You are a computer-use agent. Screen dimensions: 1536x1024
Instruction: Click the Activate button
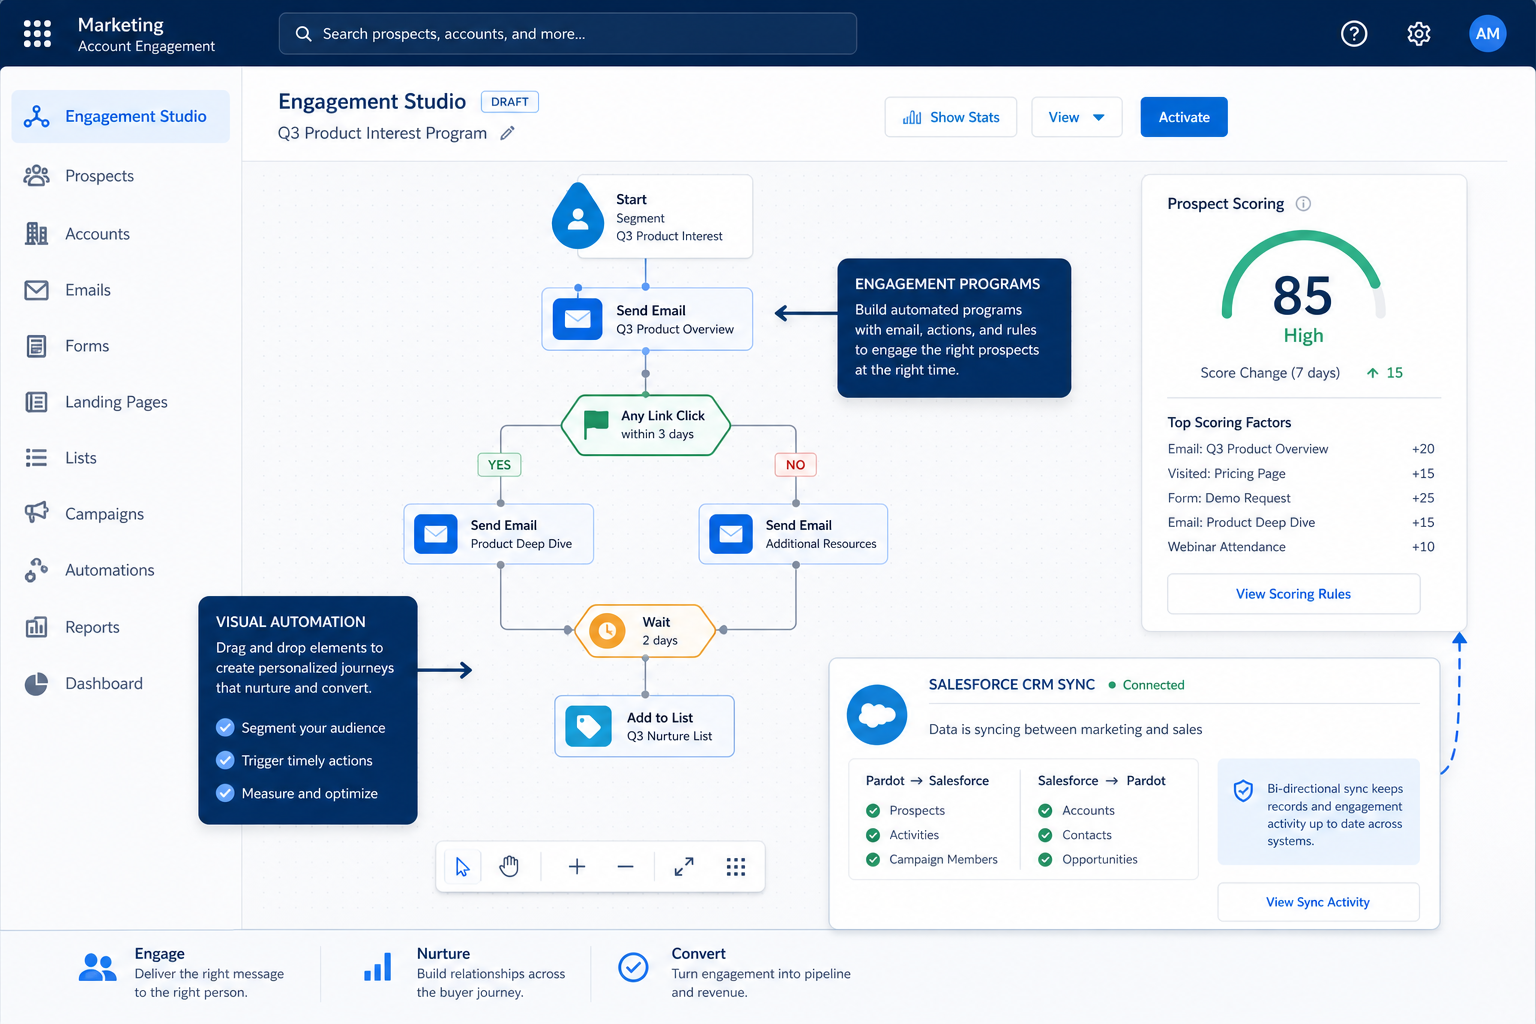coord(1184,117)
